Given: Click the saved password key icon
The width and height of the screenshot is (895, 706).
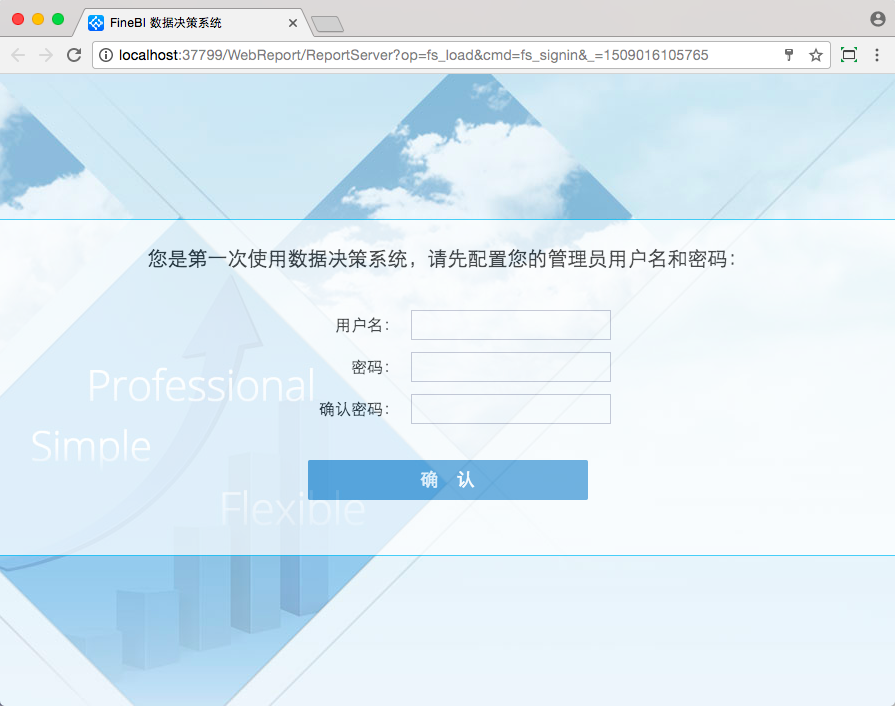Looking at the screenshot, I should (x=789, y=55).
